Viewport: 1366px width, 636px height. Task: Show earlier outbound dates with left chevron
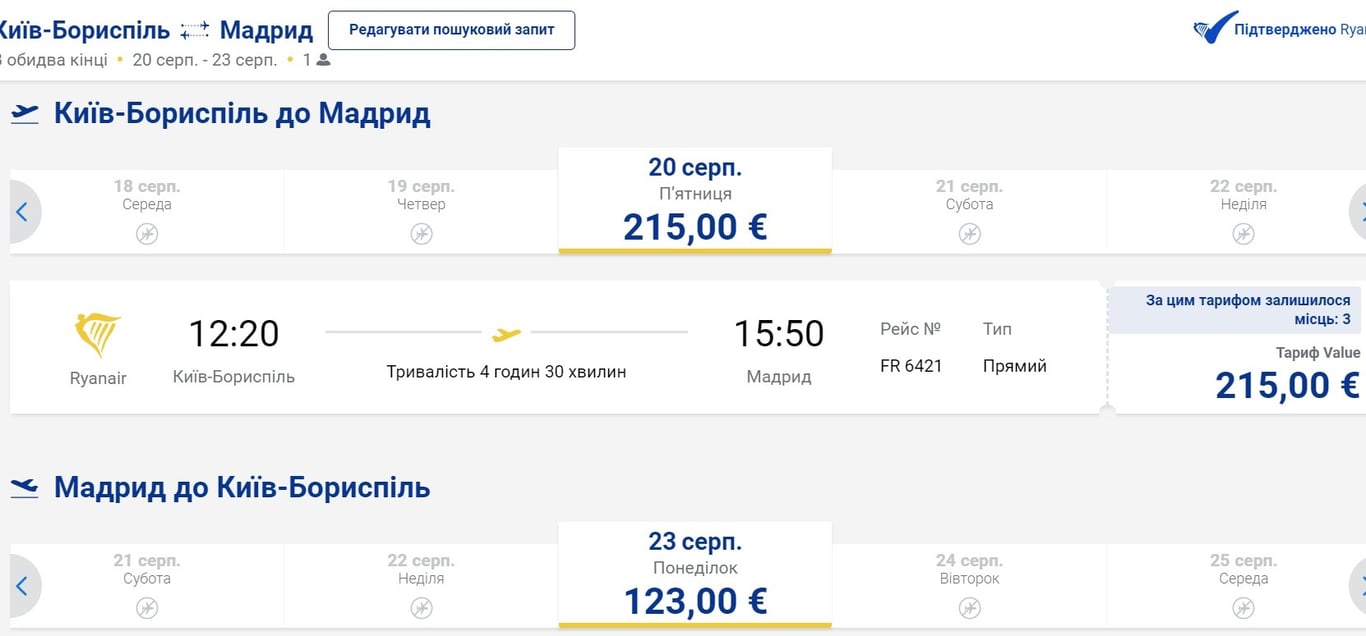click(22, 212)
